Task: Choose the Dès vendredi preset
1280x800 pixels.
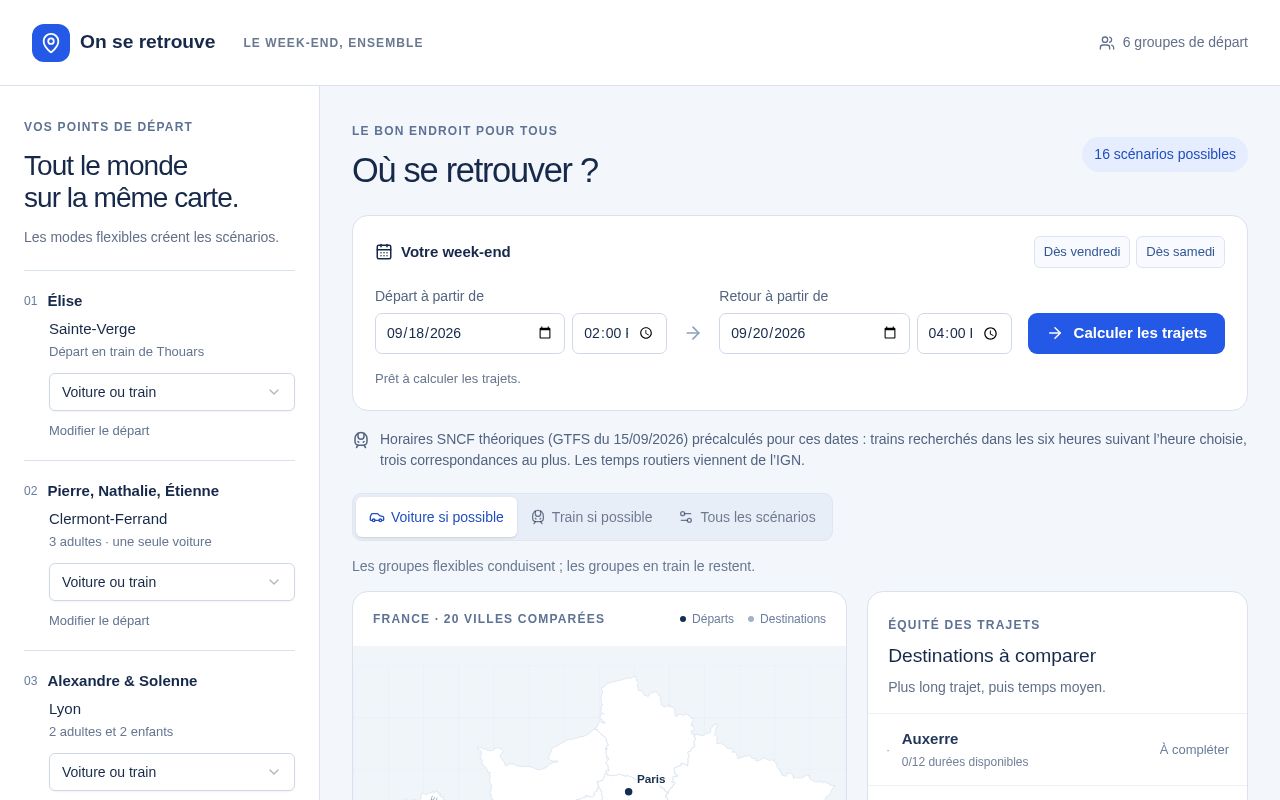Action: click(1082, 252)
